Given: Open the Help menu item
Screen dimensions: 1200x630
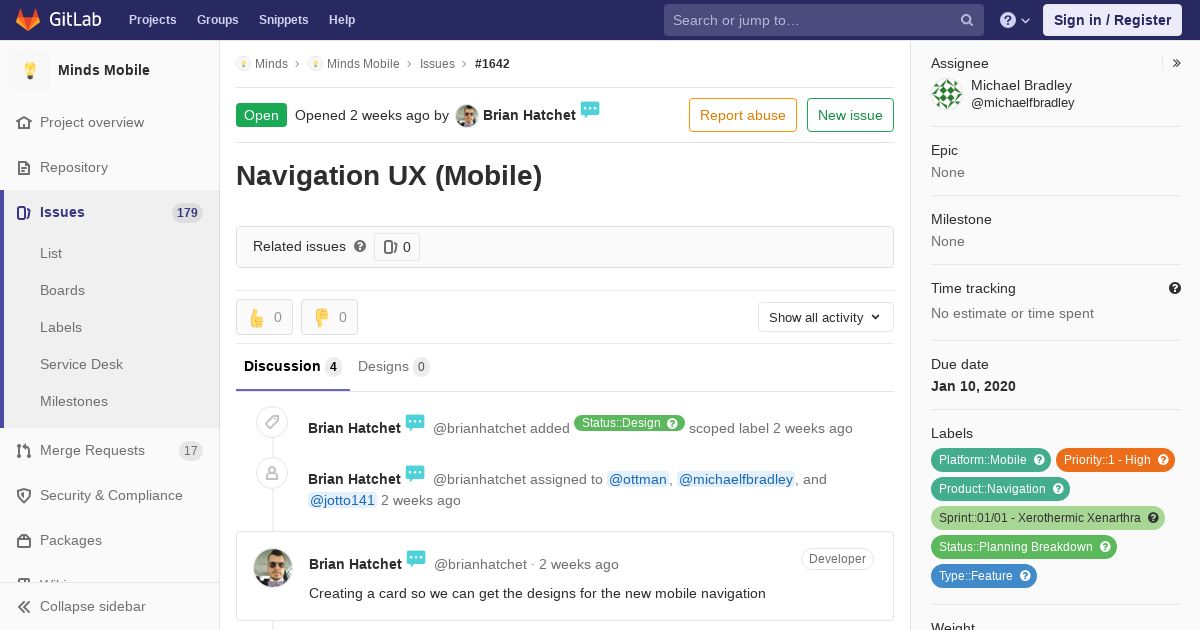Looking at the screenshot, I should (x=342, y=20).
